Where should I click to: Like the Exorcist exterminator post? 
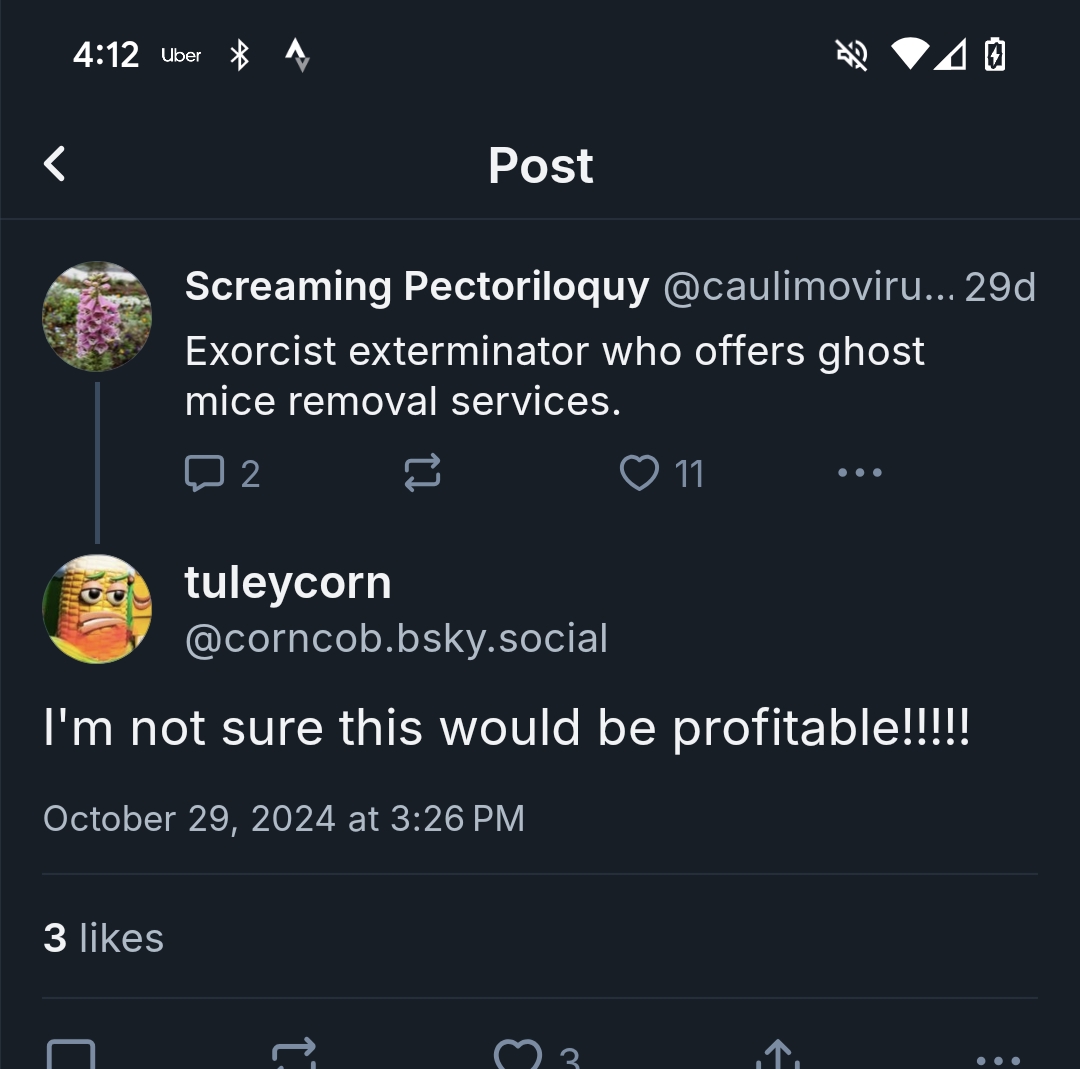tap(640, 473)
